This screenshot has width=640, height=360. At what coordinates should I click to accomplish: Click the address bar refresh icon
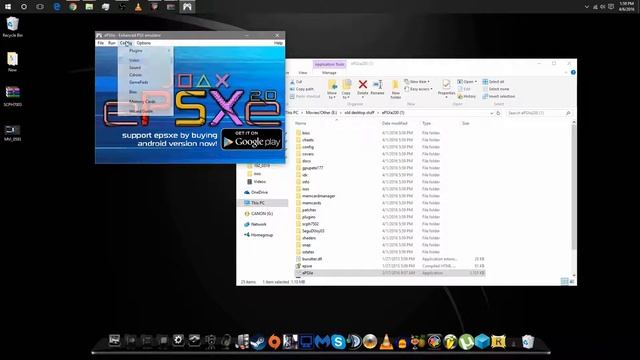[498, 113]
